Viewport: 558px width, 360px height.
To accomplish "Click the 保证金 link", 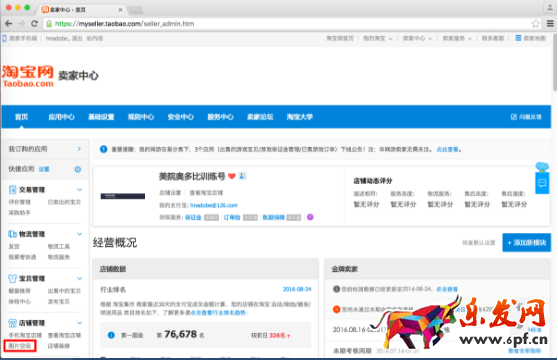I will 193,217.
